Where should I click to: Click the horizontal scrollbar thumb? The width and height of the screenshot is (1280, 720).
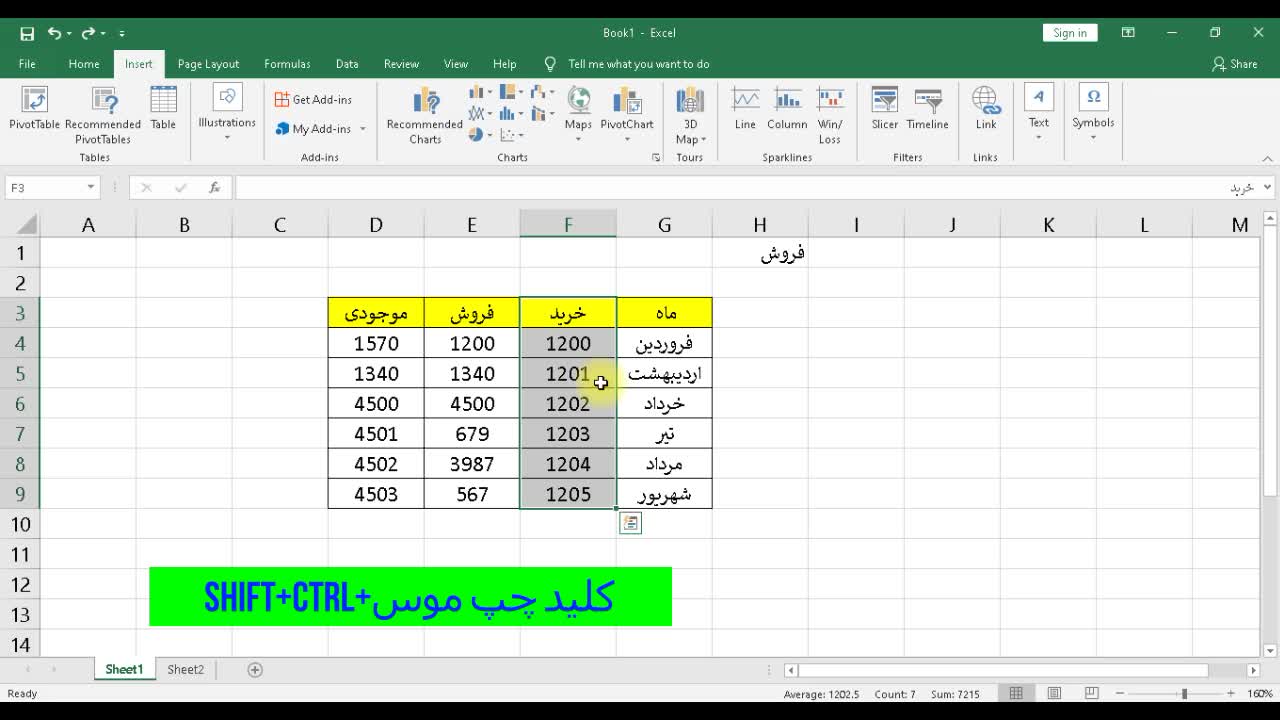click(1002, 670)
